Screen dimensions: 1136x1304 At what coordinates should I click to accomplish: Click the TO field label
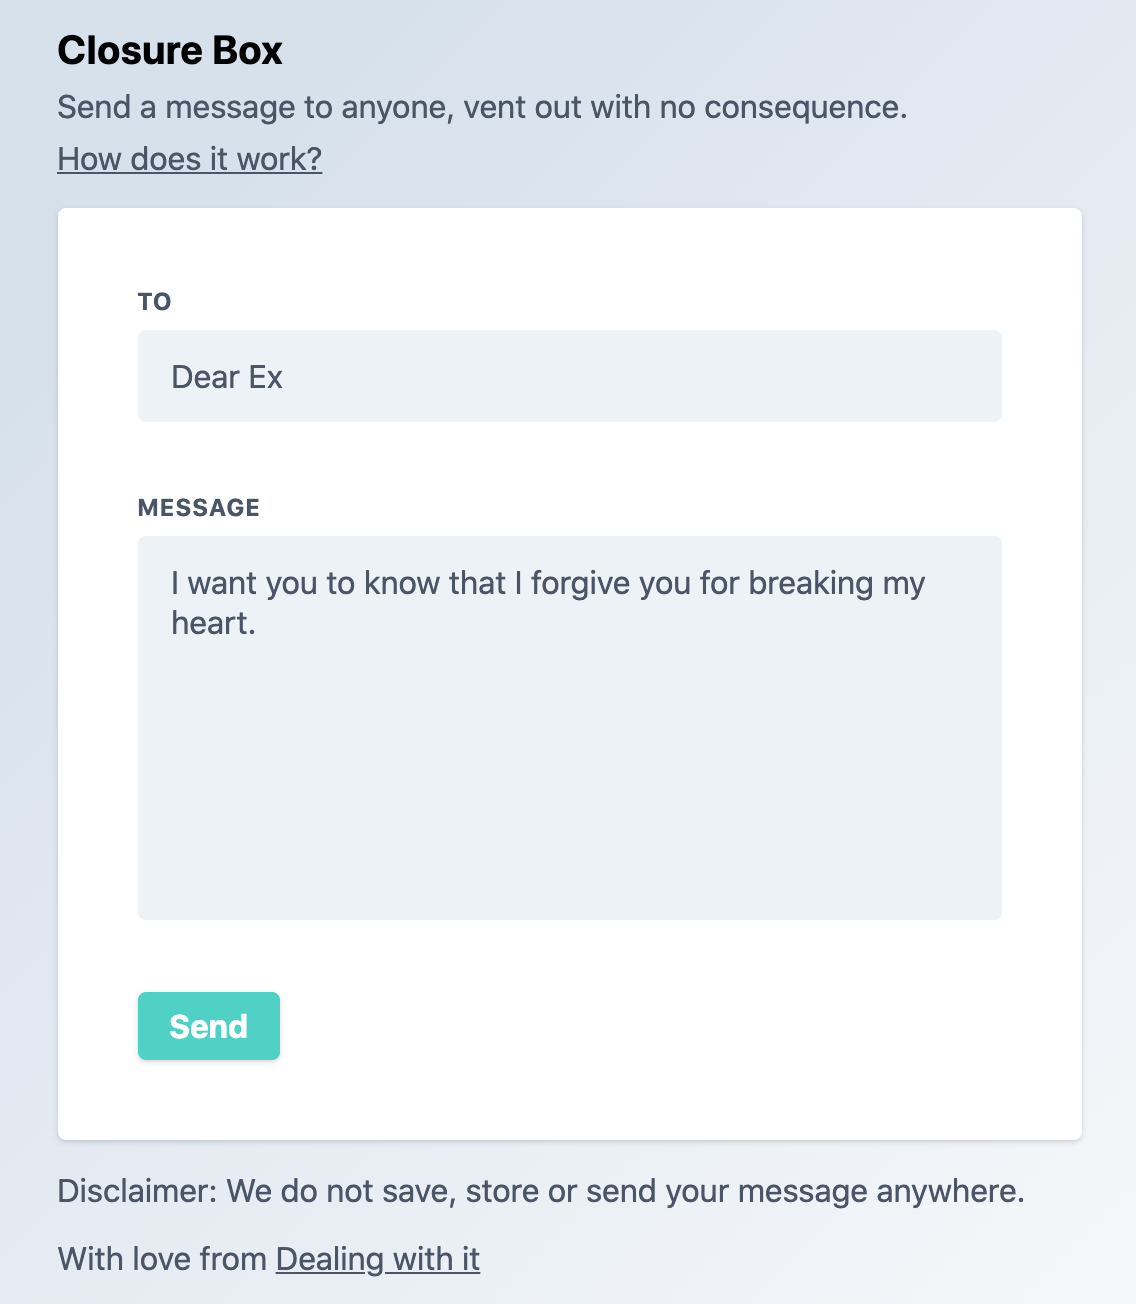coord(154,301)
